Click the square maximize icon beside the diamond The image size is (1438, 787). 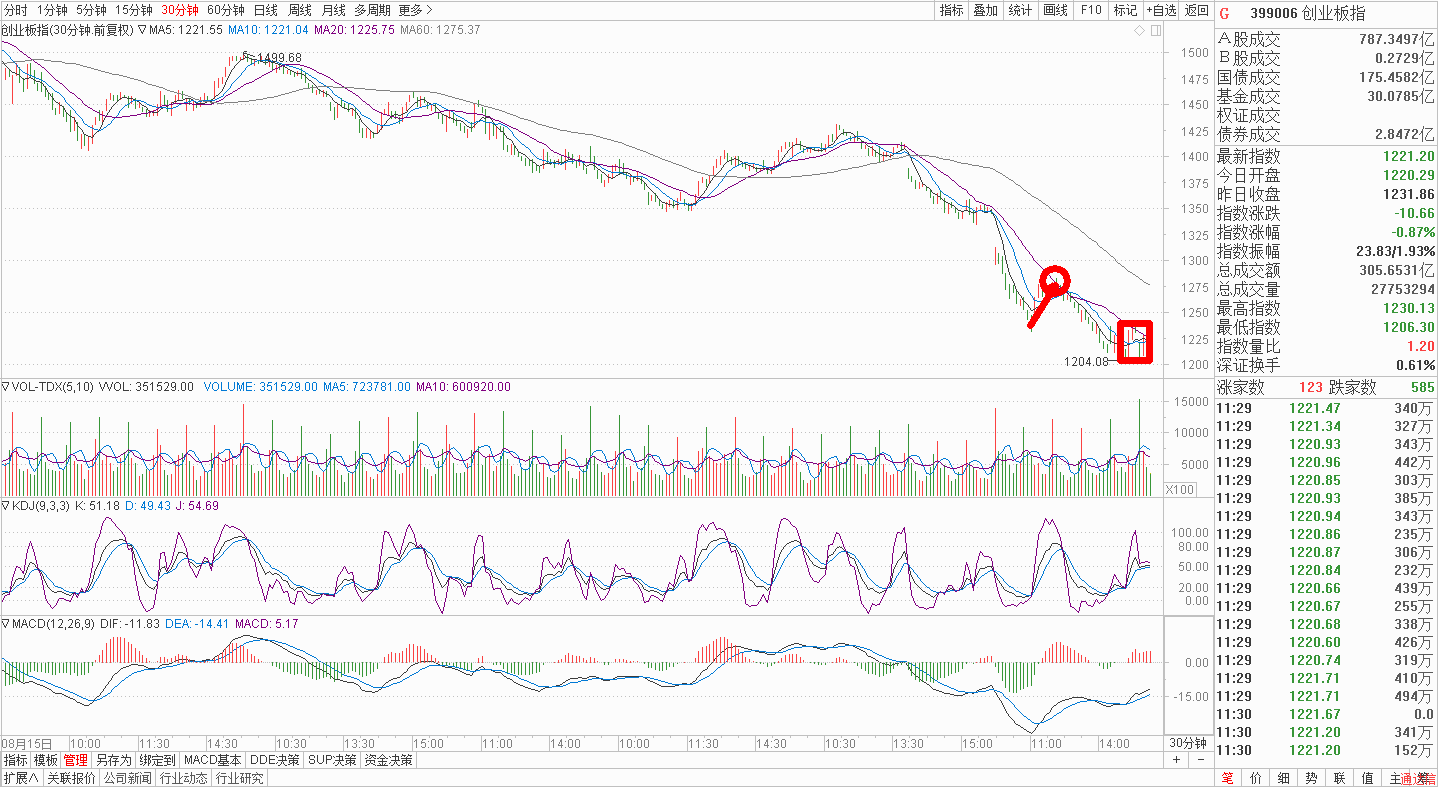(x=1156, y=31)
